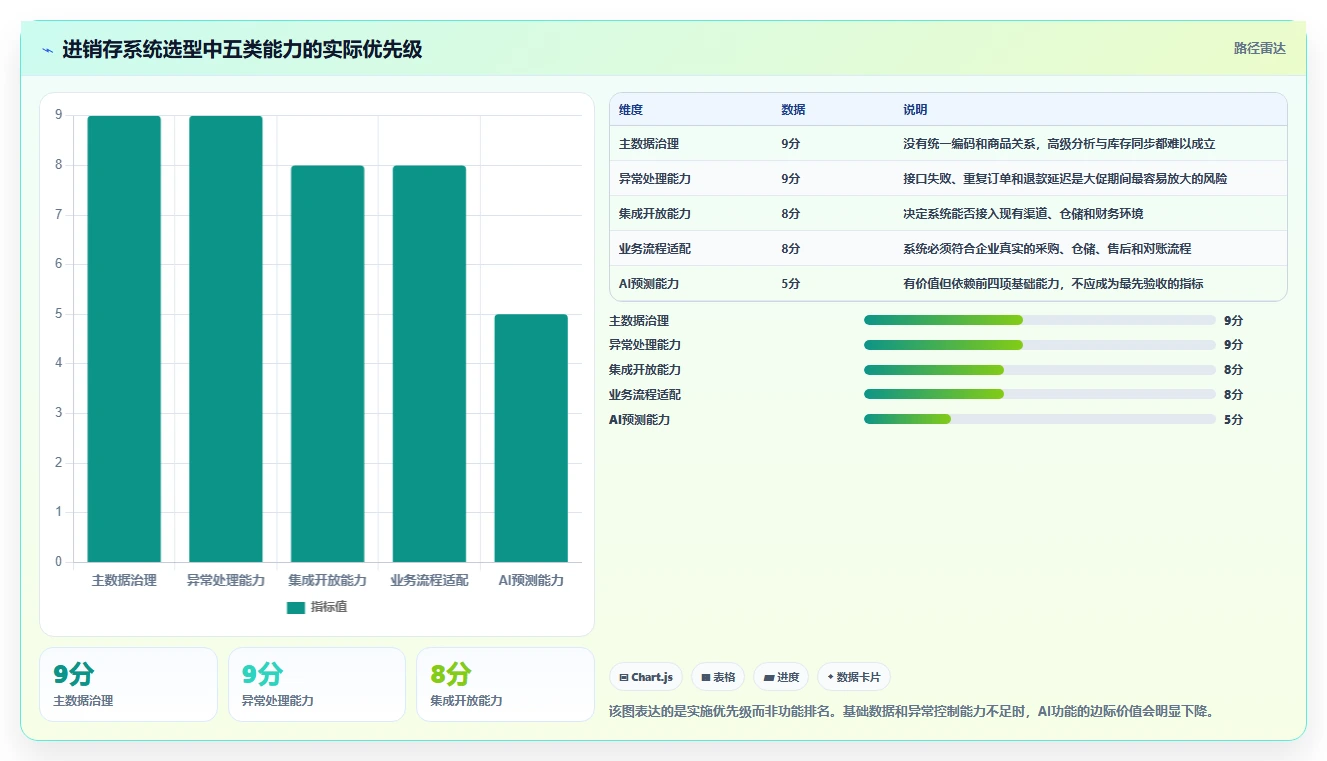The image size is (1327, 761).
Task: Click the x-axis label 业务流程适配
Action: click(429, 580)
